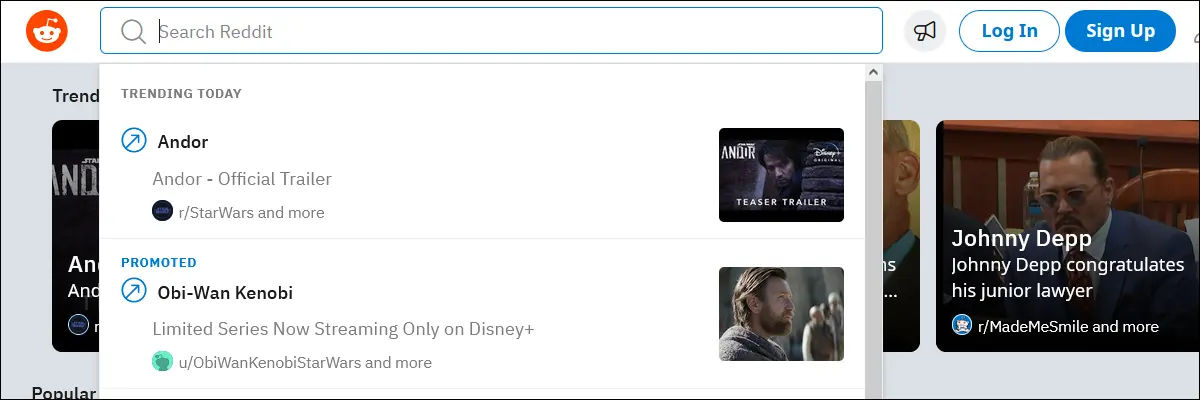Click the r/StarWars community avatar icon
This screenshot has height=400, width=1200.
click(x=162, y=211)
